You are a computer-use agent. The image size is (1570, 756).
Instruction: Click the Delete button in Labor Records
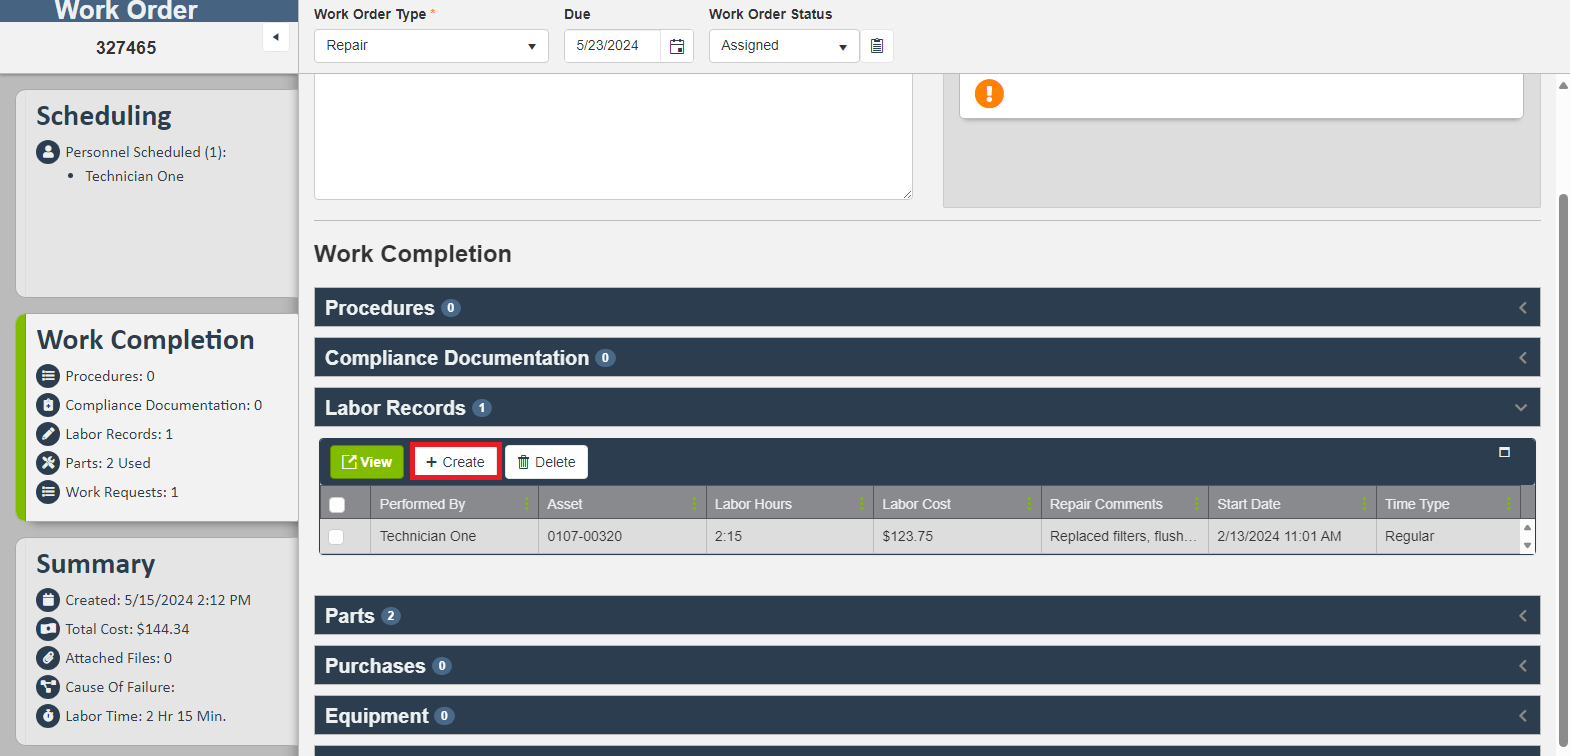coord(546,462)
